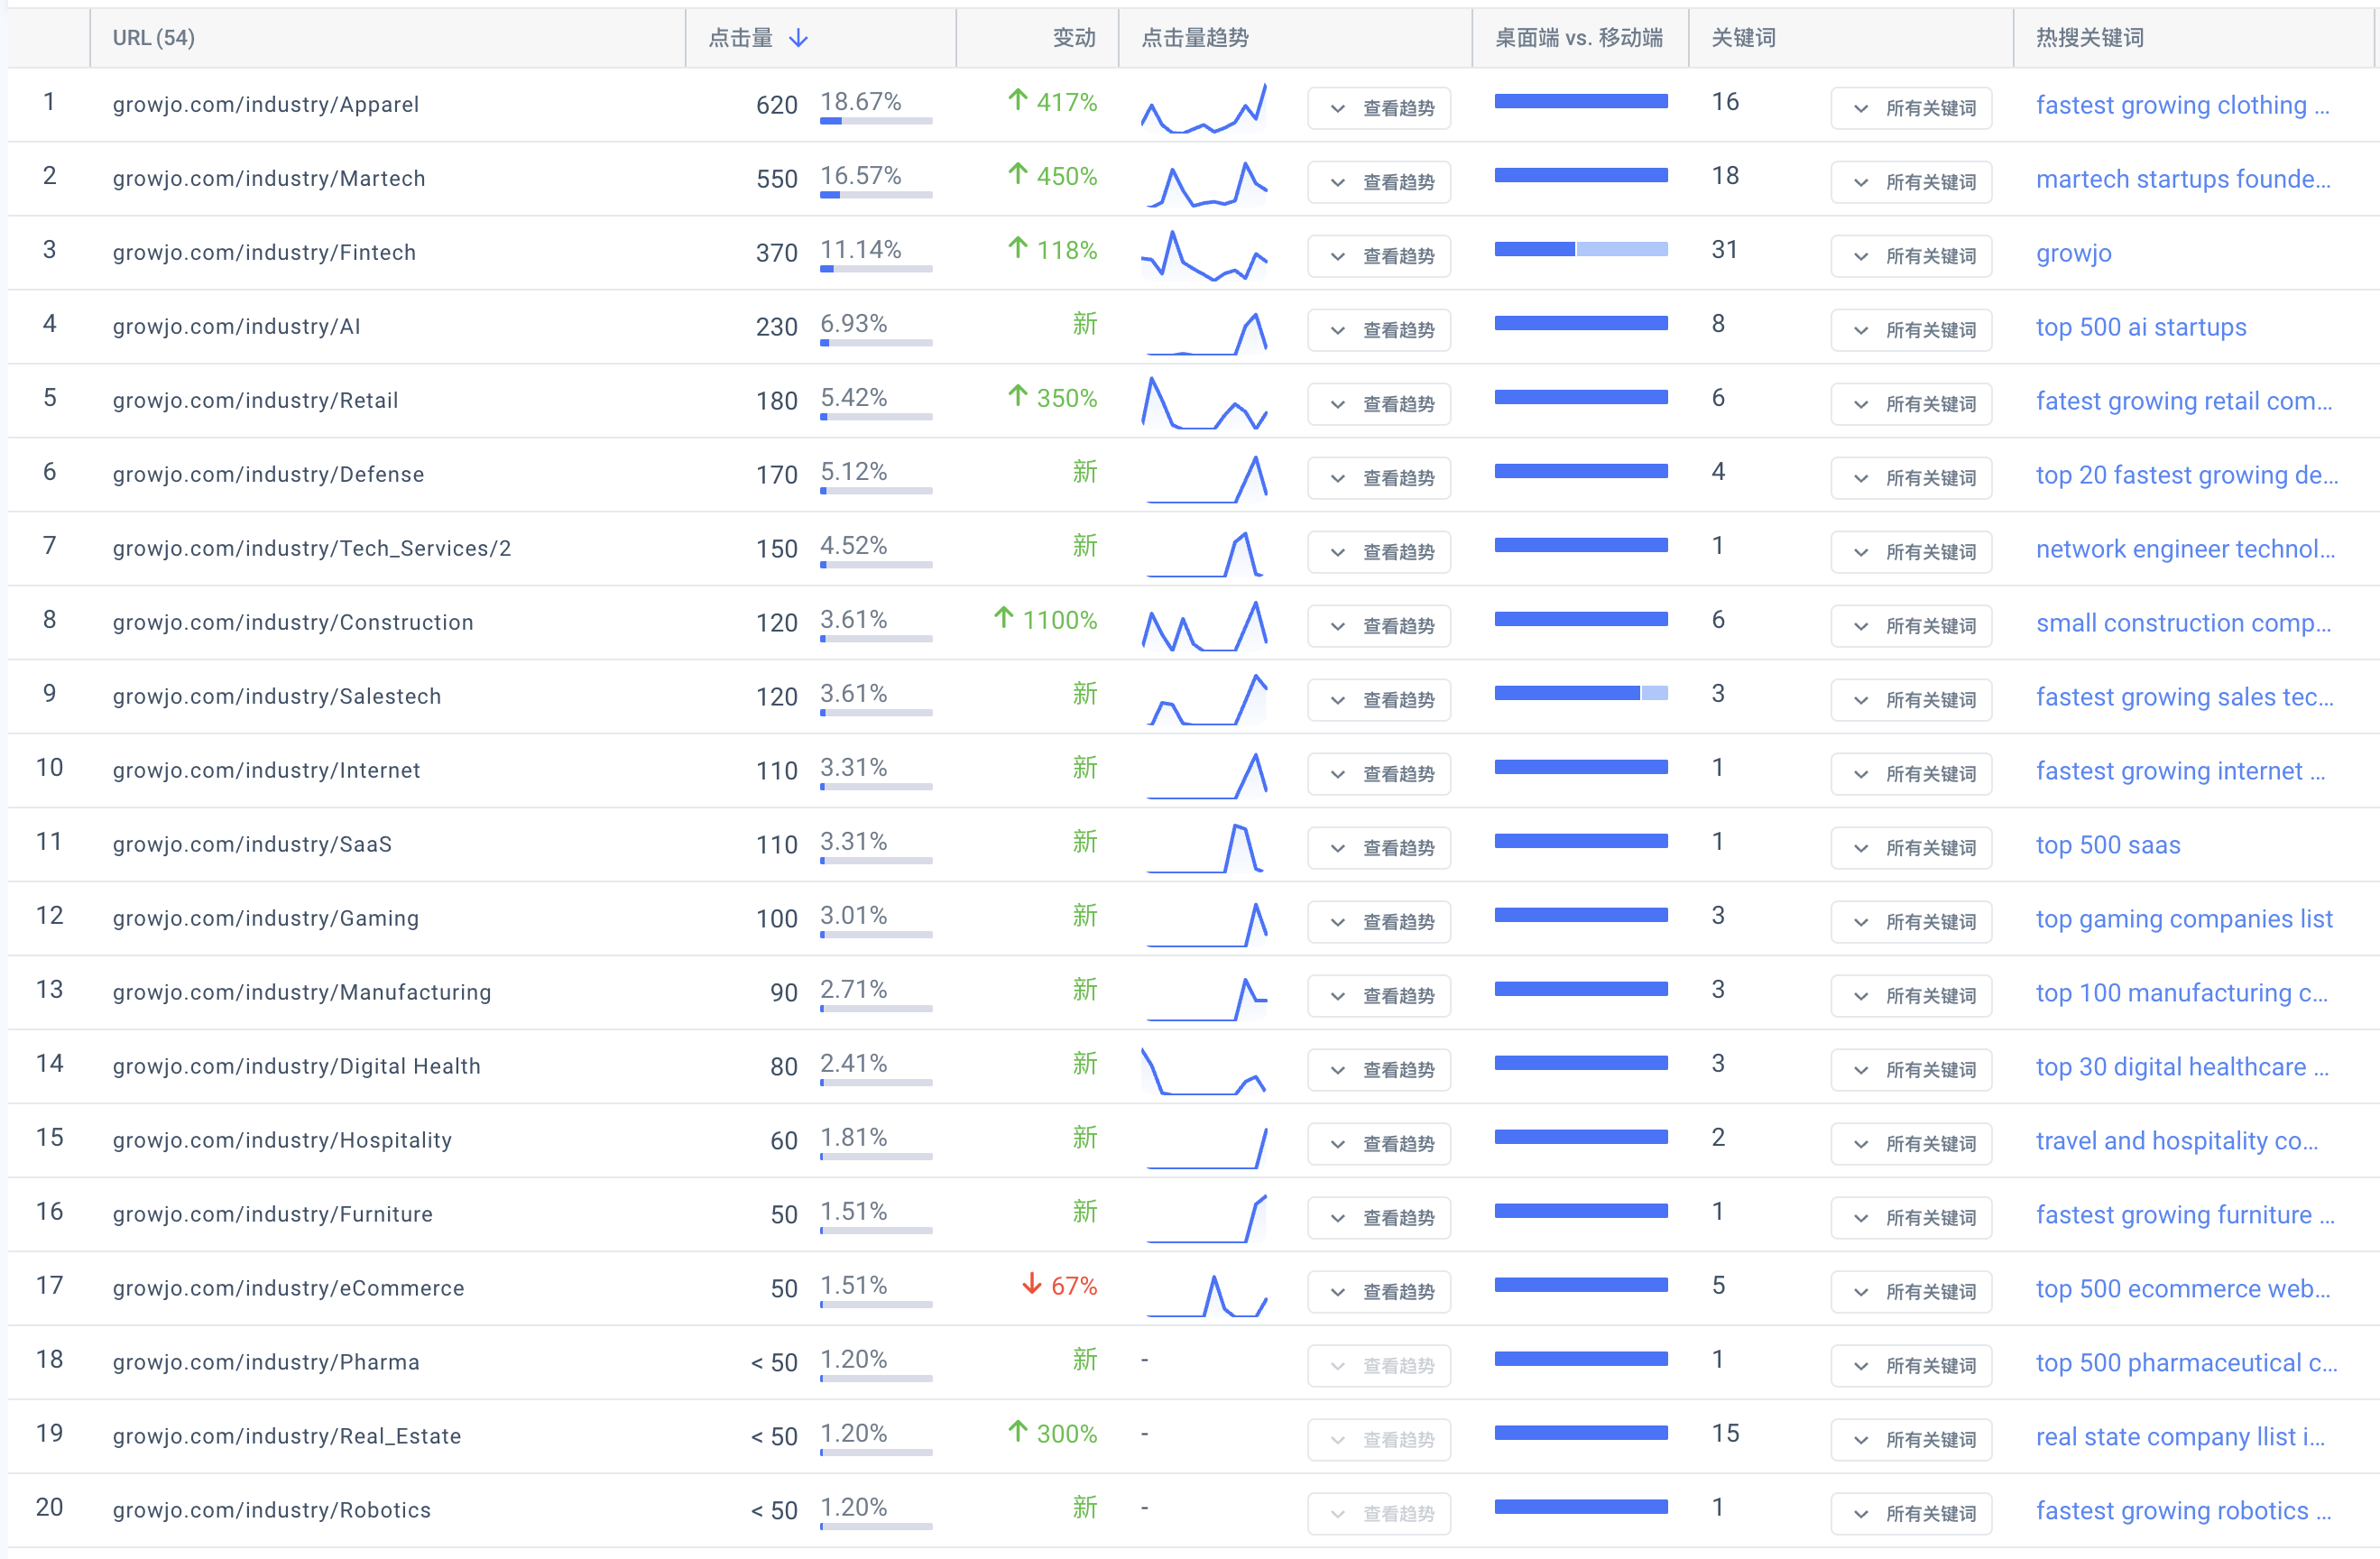Expand 查看趋势 for the Apparel row
This screenshot has width=2380, height=1559.
[1379, 108]
